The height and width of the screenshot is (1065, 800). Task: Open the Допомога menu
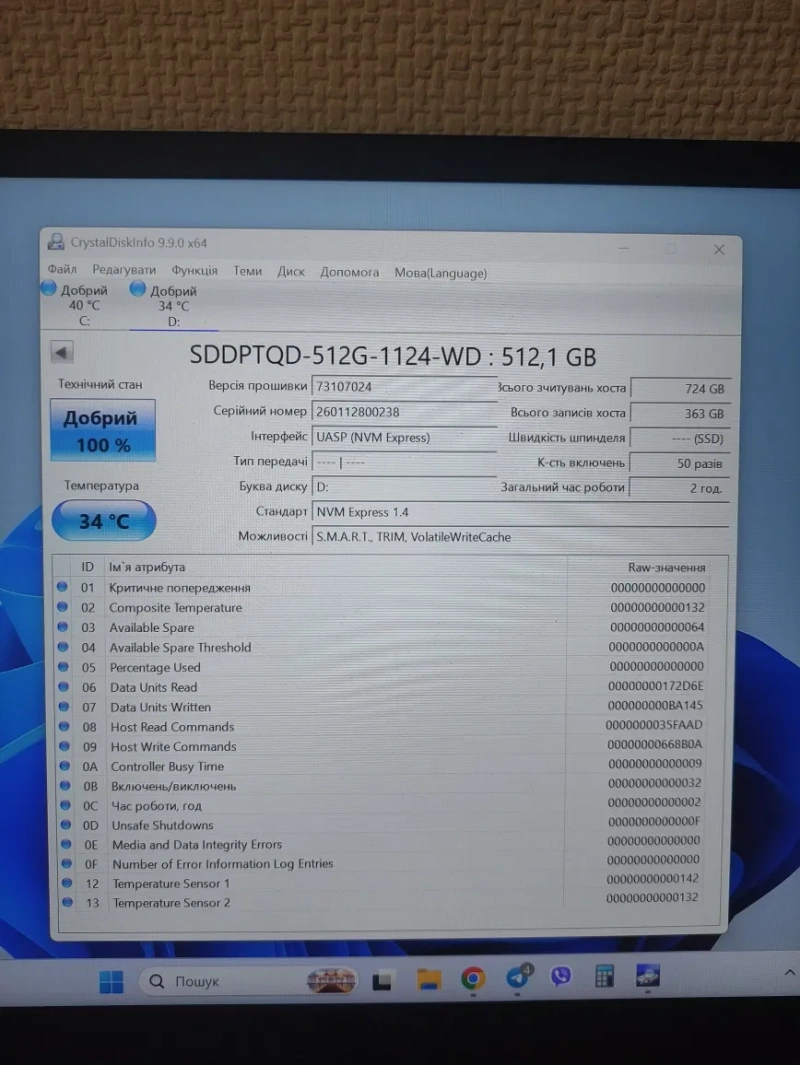tap(349, 272)
